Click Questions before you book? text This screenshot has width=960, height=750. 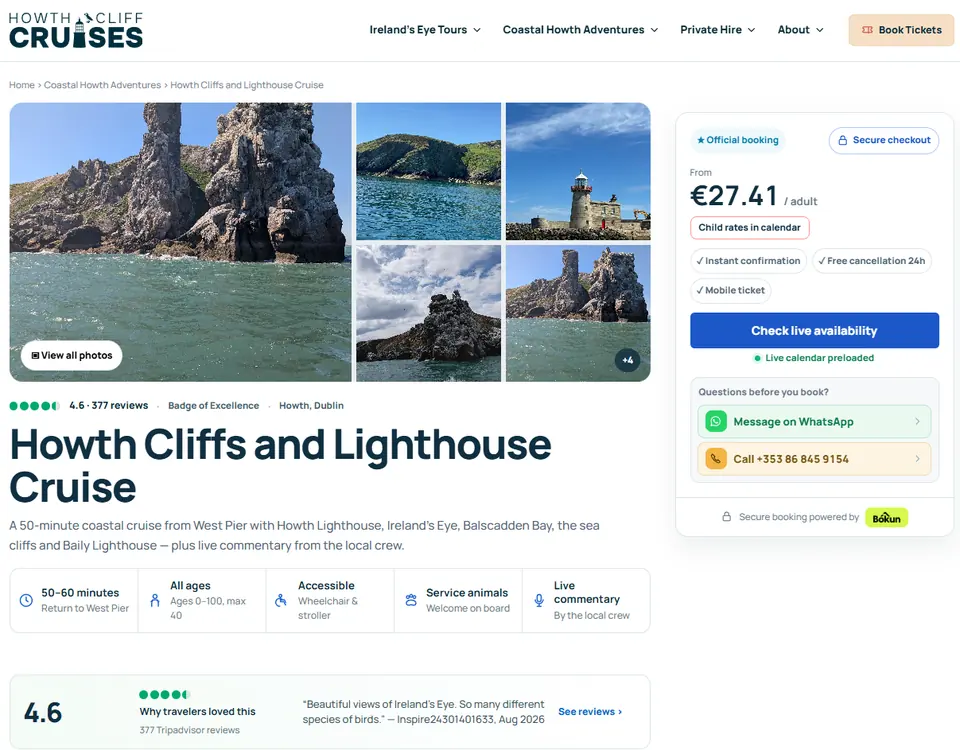(763, 392)
